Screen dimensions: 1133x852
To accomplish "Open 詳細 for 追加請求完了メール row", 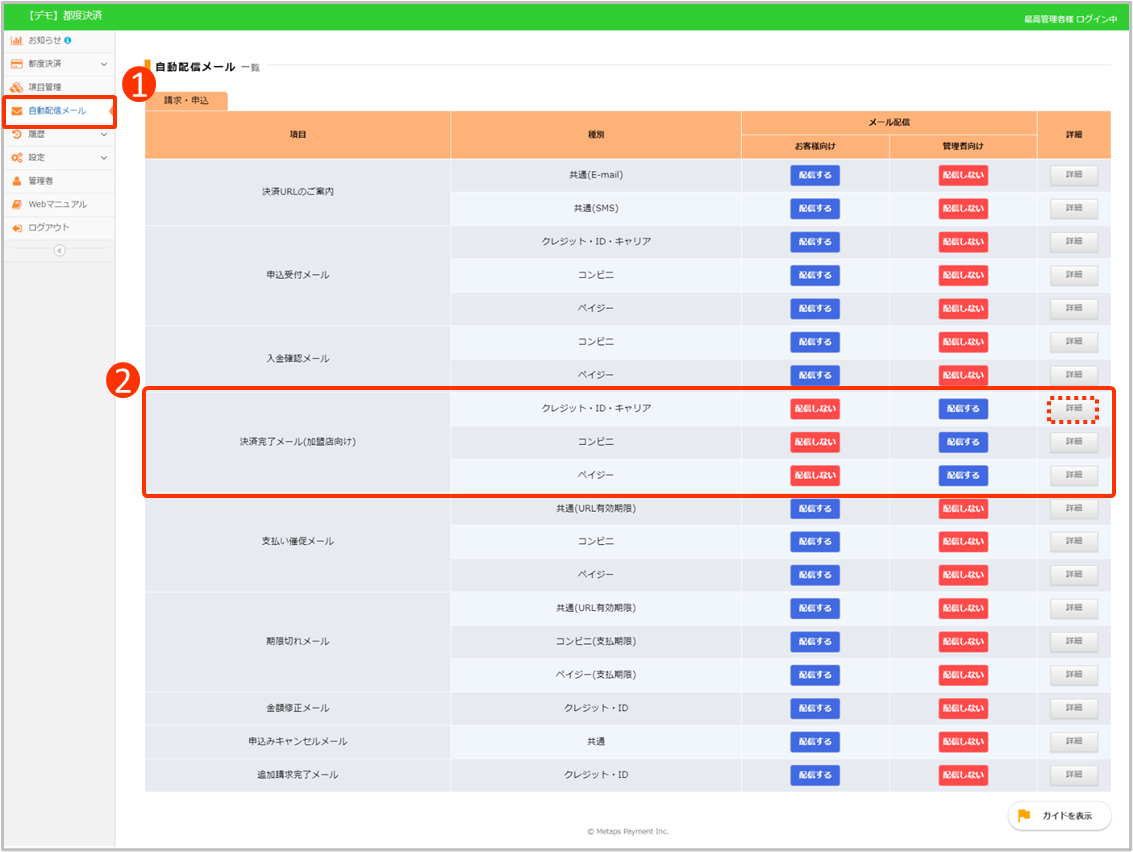I will [x=1073, y=775].
